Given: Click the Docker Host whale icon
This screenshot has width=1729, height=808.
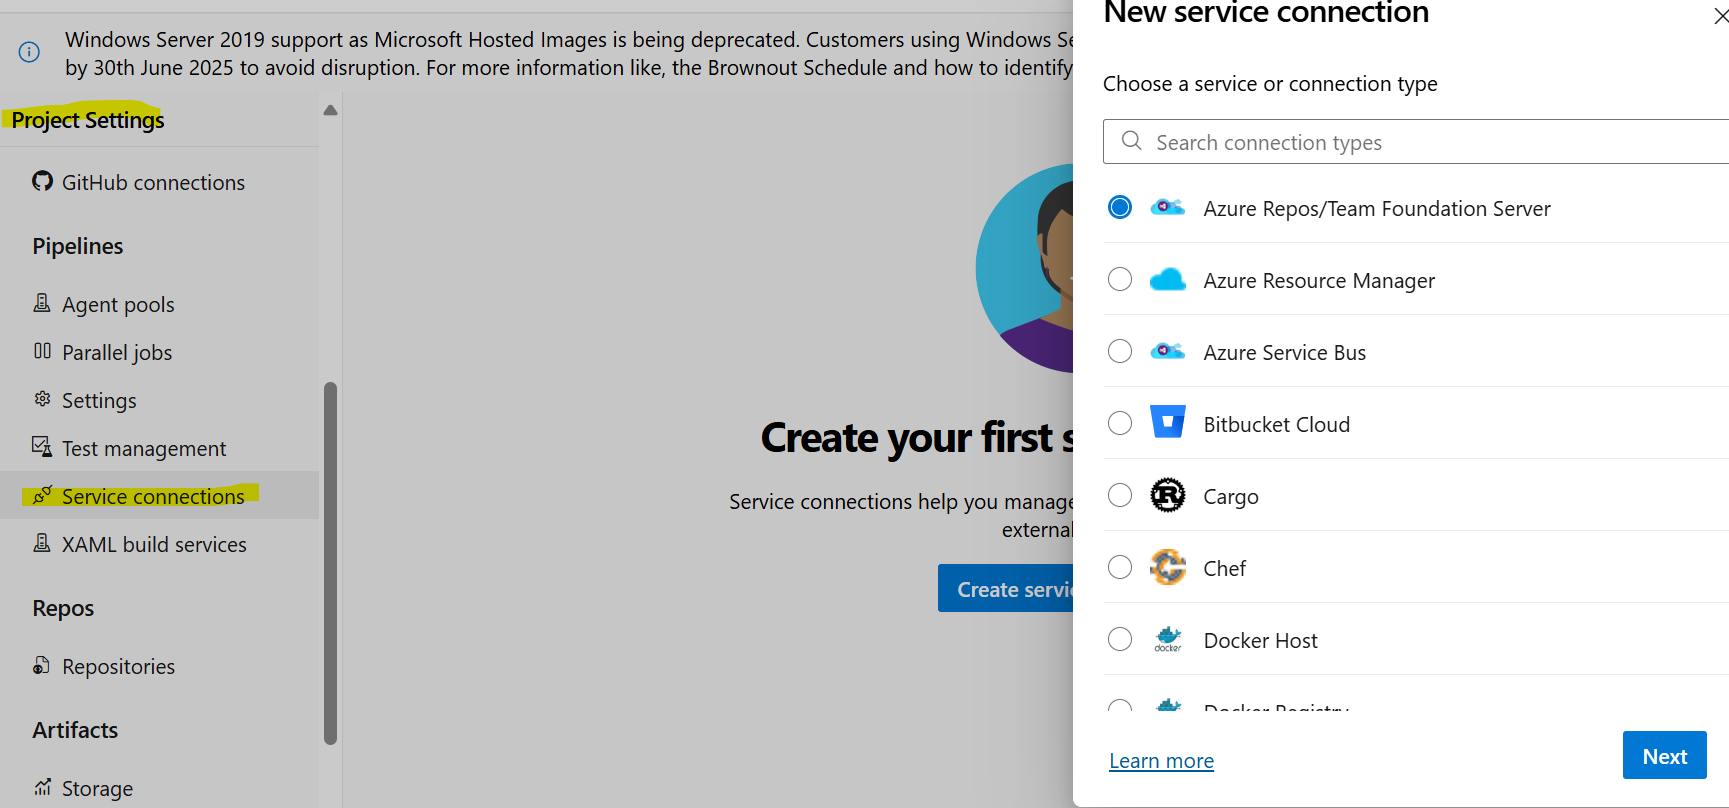Looking at the screenshot, I should point(1168,639).
